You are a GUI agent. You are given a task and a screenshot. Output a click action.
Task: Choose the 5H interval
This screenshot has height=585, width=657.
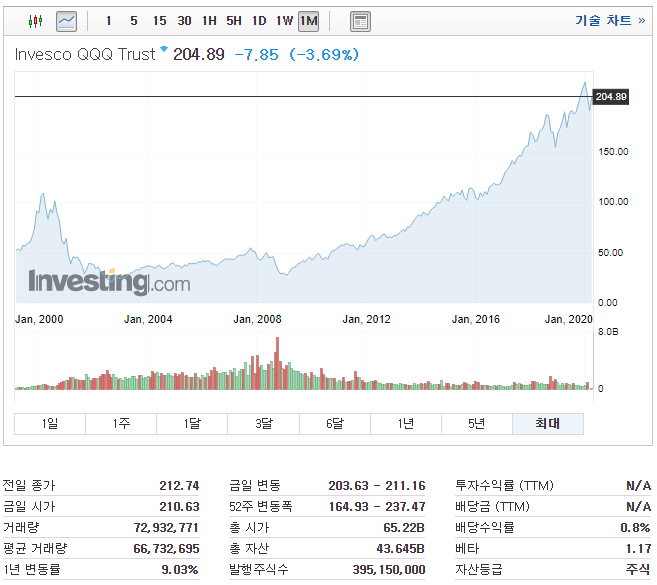click(x=234, y=21)
